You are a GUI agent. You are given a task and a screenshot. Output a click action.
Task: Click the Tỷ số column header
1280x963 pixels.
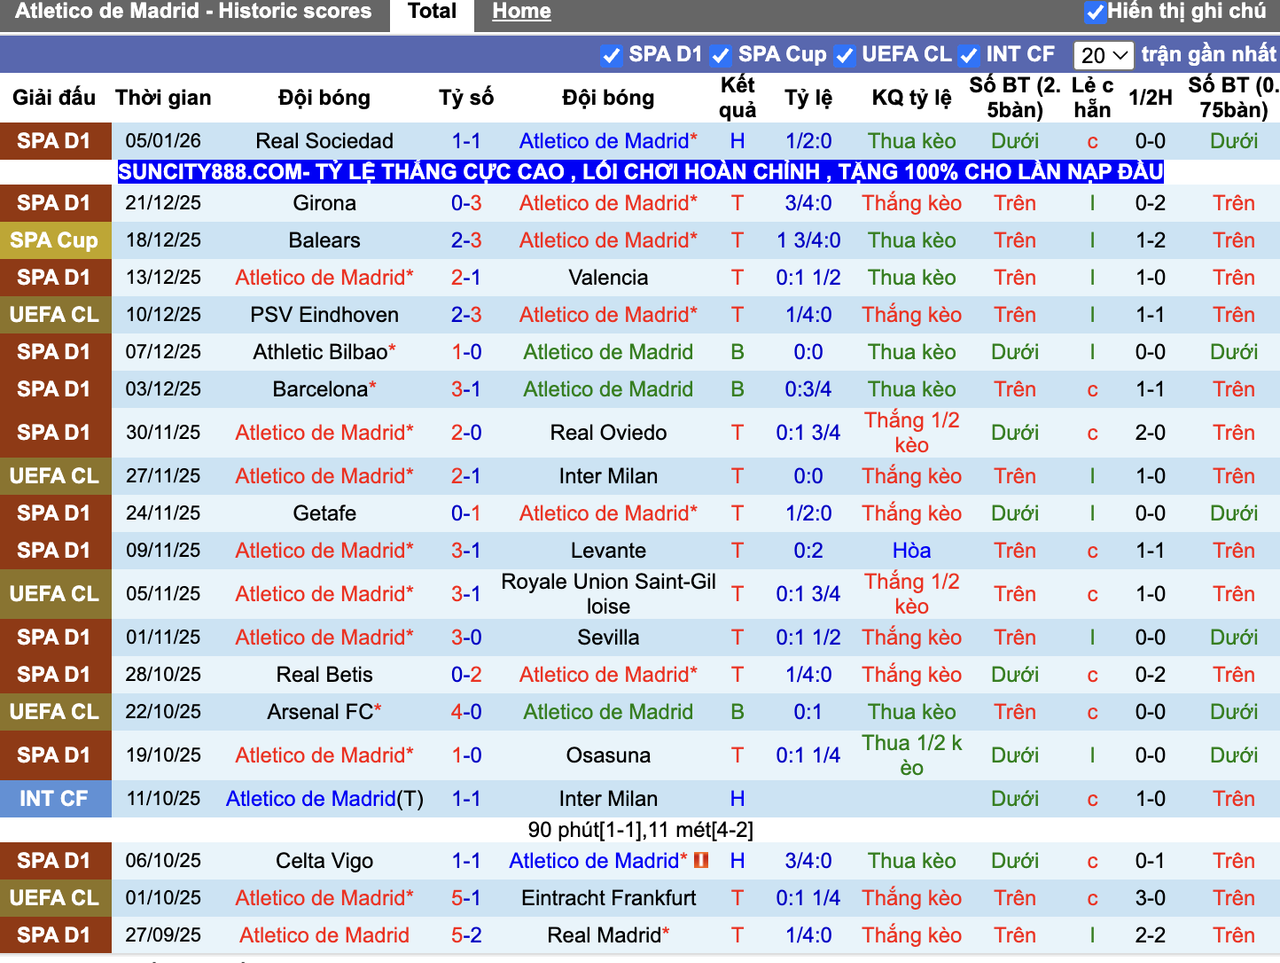pyautogui.click(x=466, y=98)
